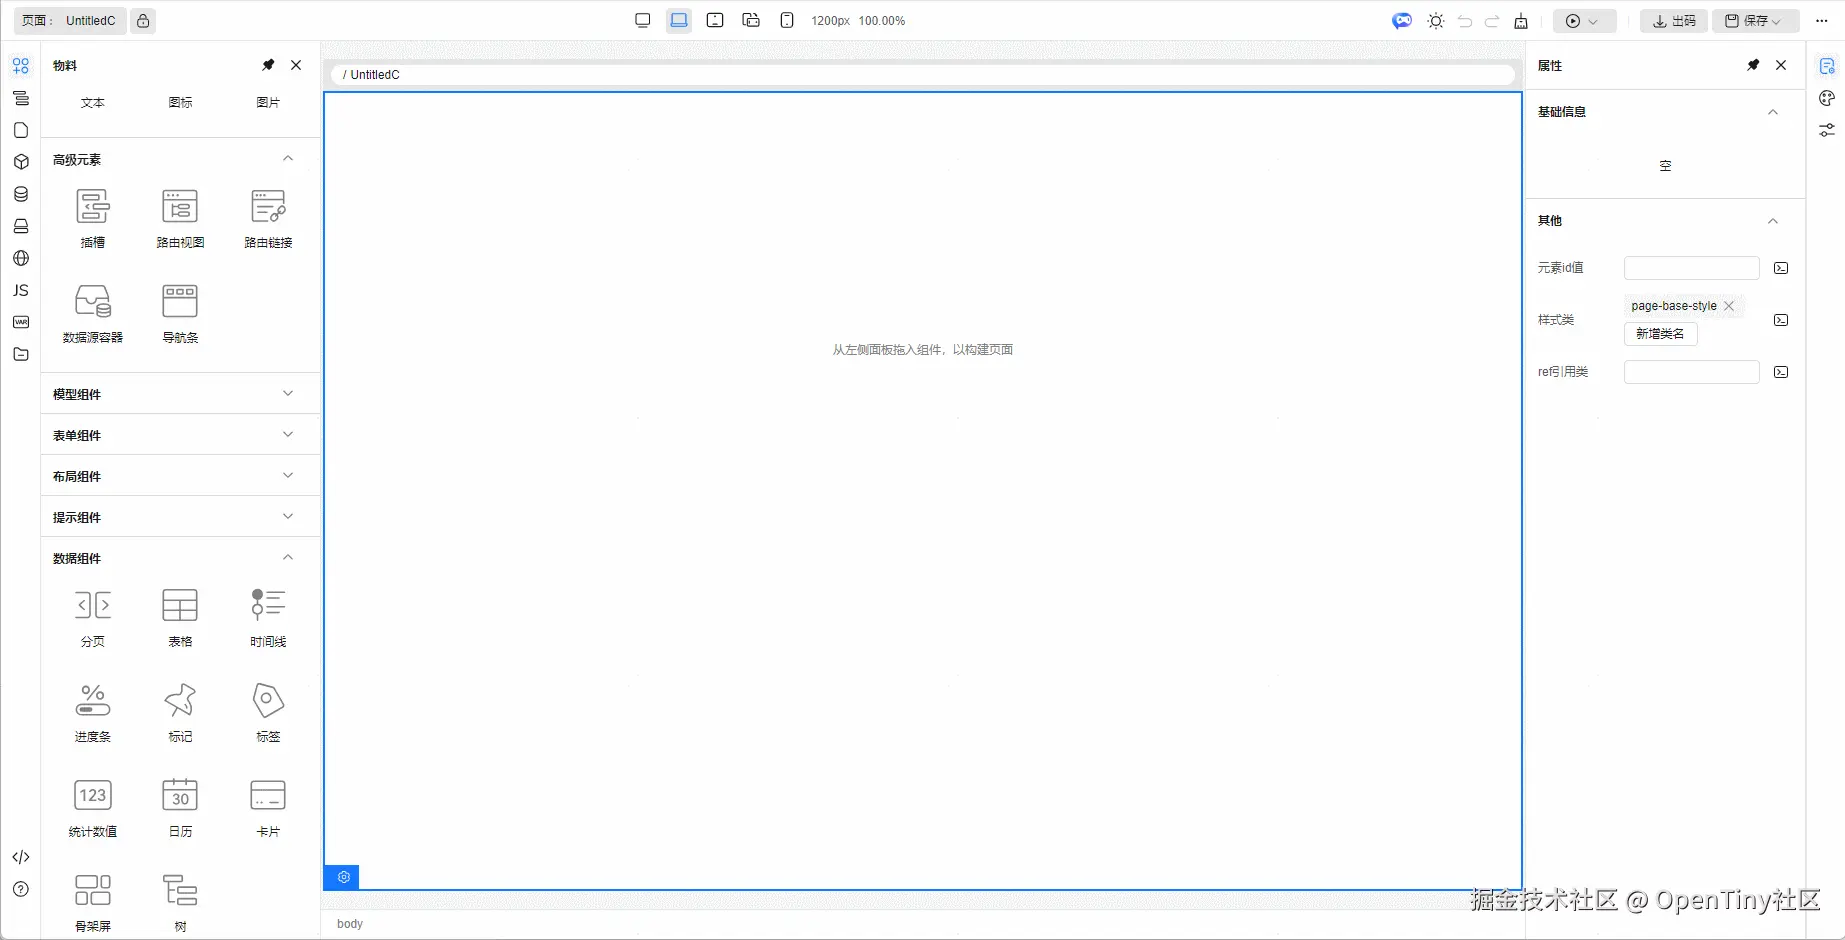Viewport: 1845px width, 940px height.
Task: Toggle pin on the 物料 panel
Action: (x=268, y=65)
